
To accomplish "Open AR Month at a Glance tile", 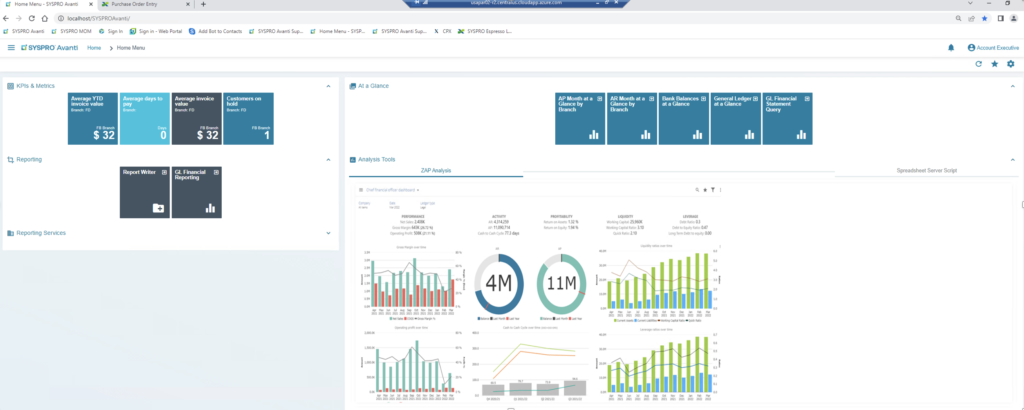I will (x=632, y=118).
